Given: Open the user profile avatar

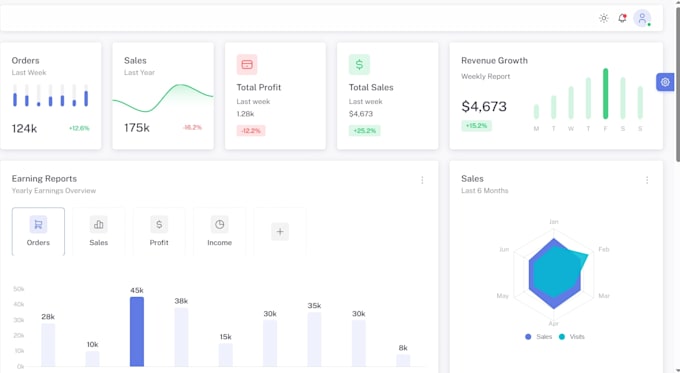Looking at the screenshot, I should coord(642,18).
